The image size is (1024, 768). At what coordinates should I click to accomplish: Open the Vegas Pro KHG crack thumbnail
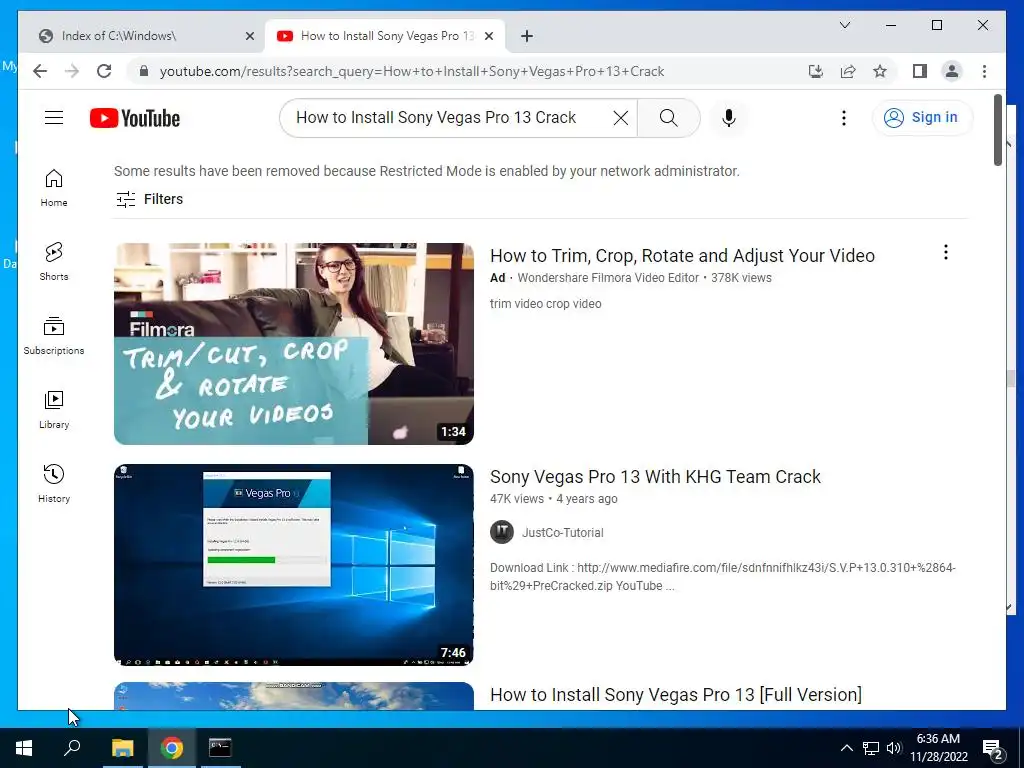294,565
